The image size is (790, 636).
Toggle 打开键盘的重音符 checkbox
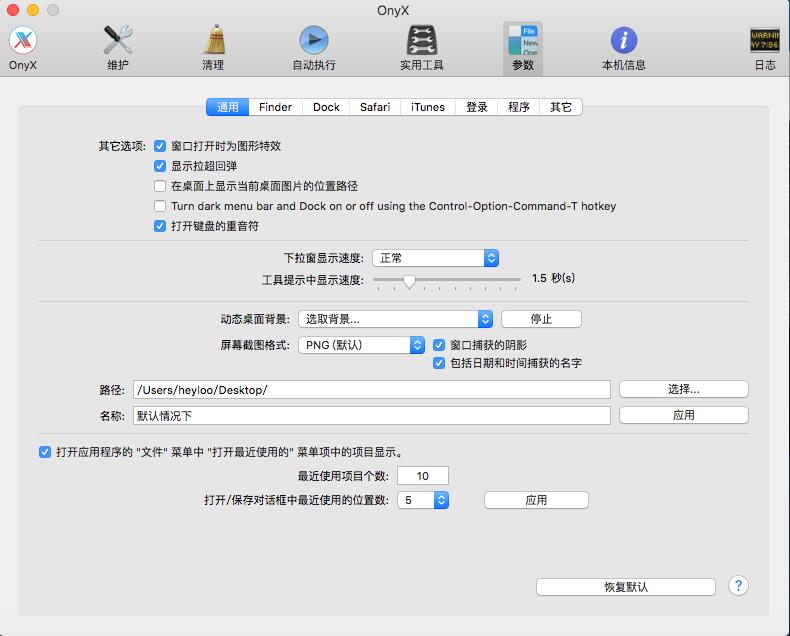click(x=160, y=226)
